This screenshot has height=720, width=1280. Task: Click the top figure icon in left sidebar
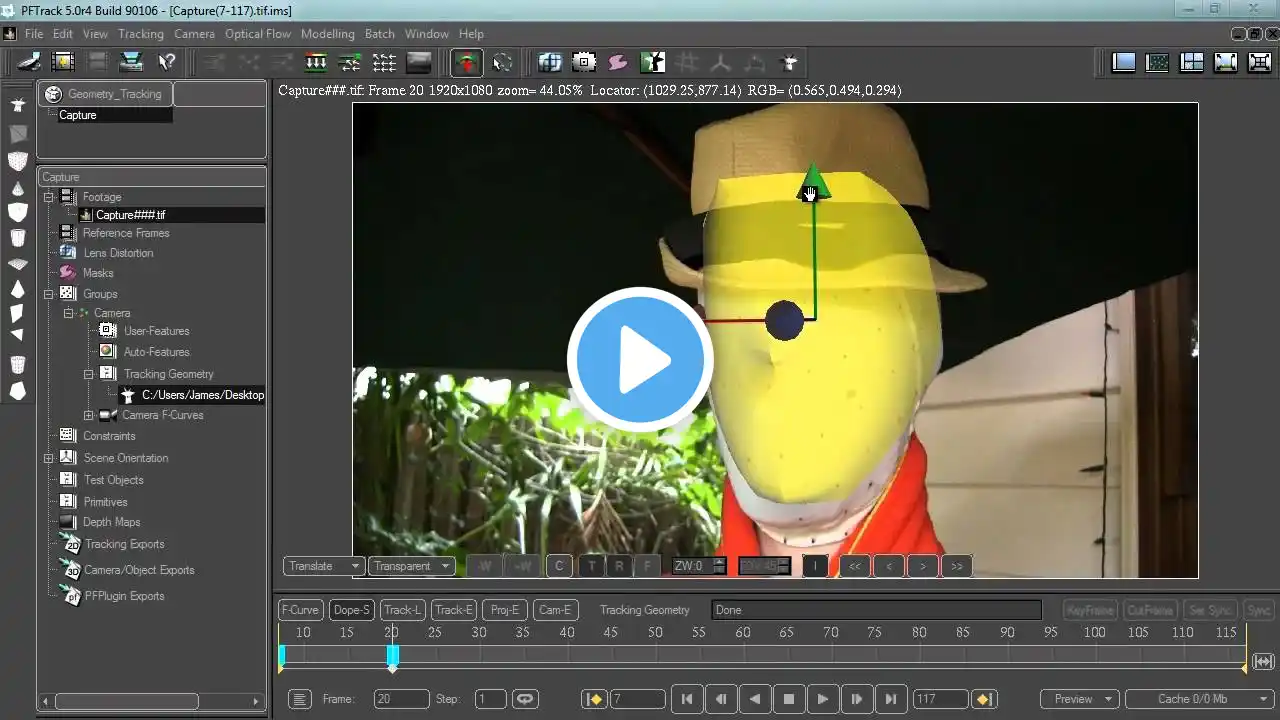pos(17,105)
